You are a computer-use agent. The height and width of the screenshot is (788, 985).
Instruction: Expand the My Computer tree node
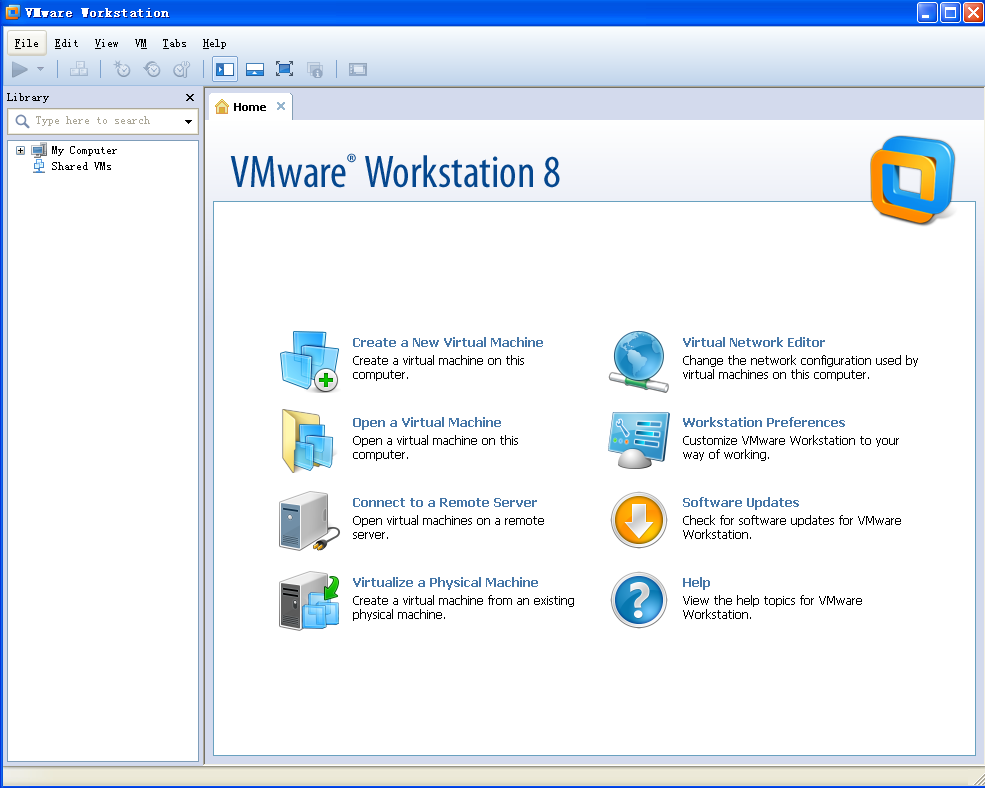pyautogui.click(x=20, y=150)
